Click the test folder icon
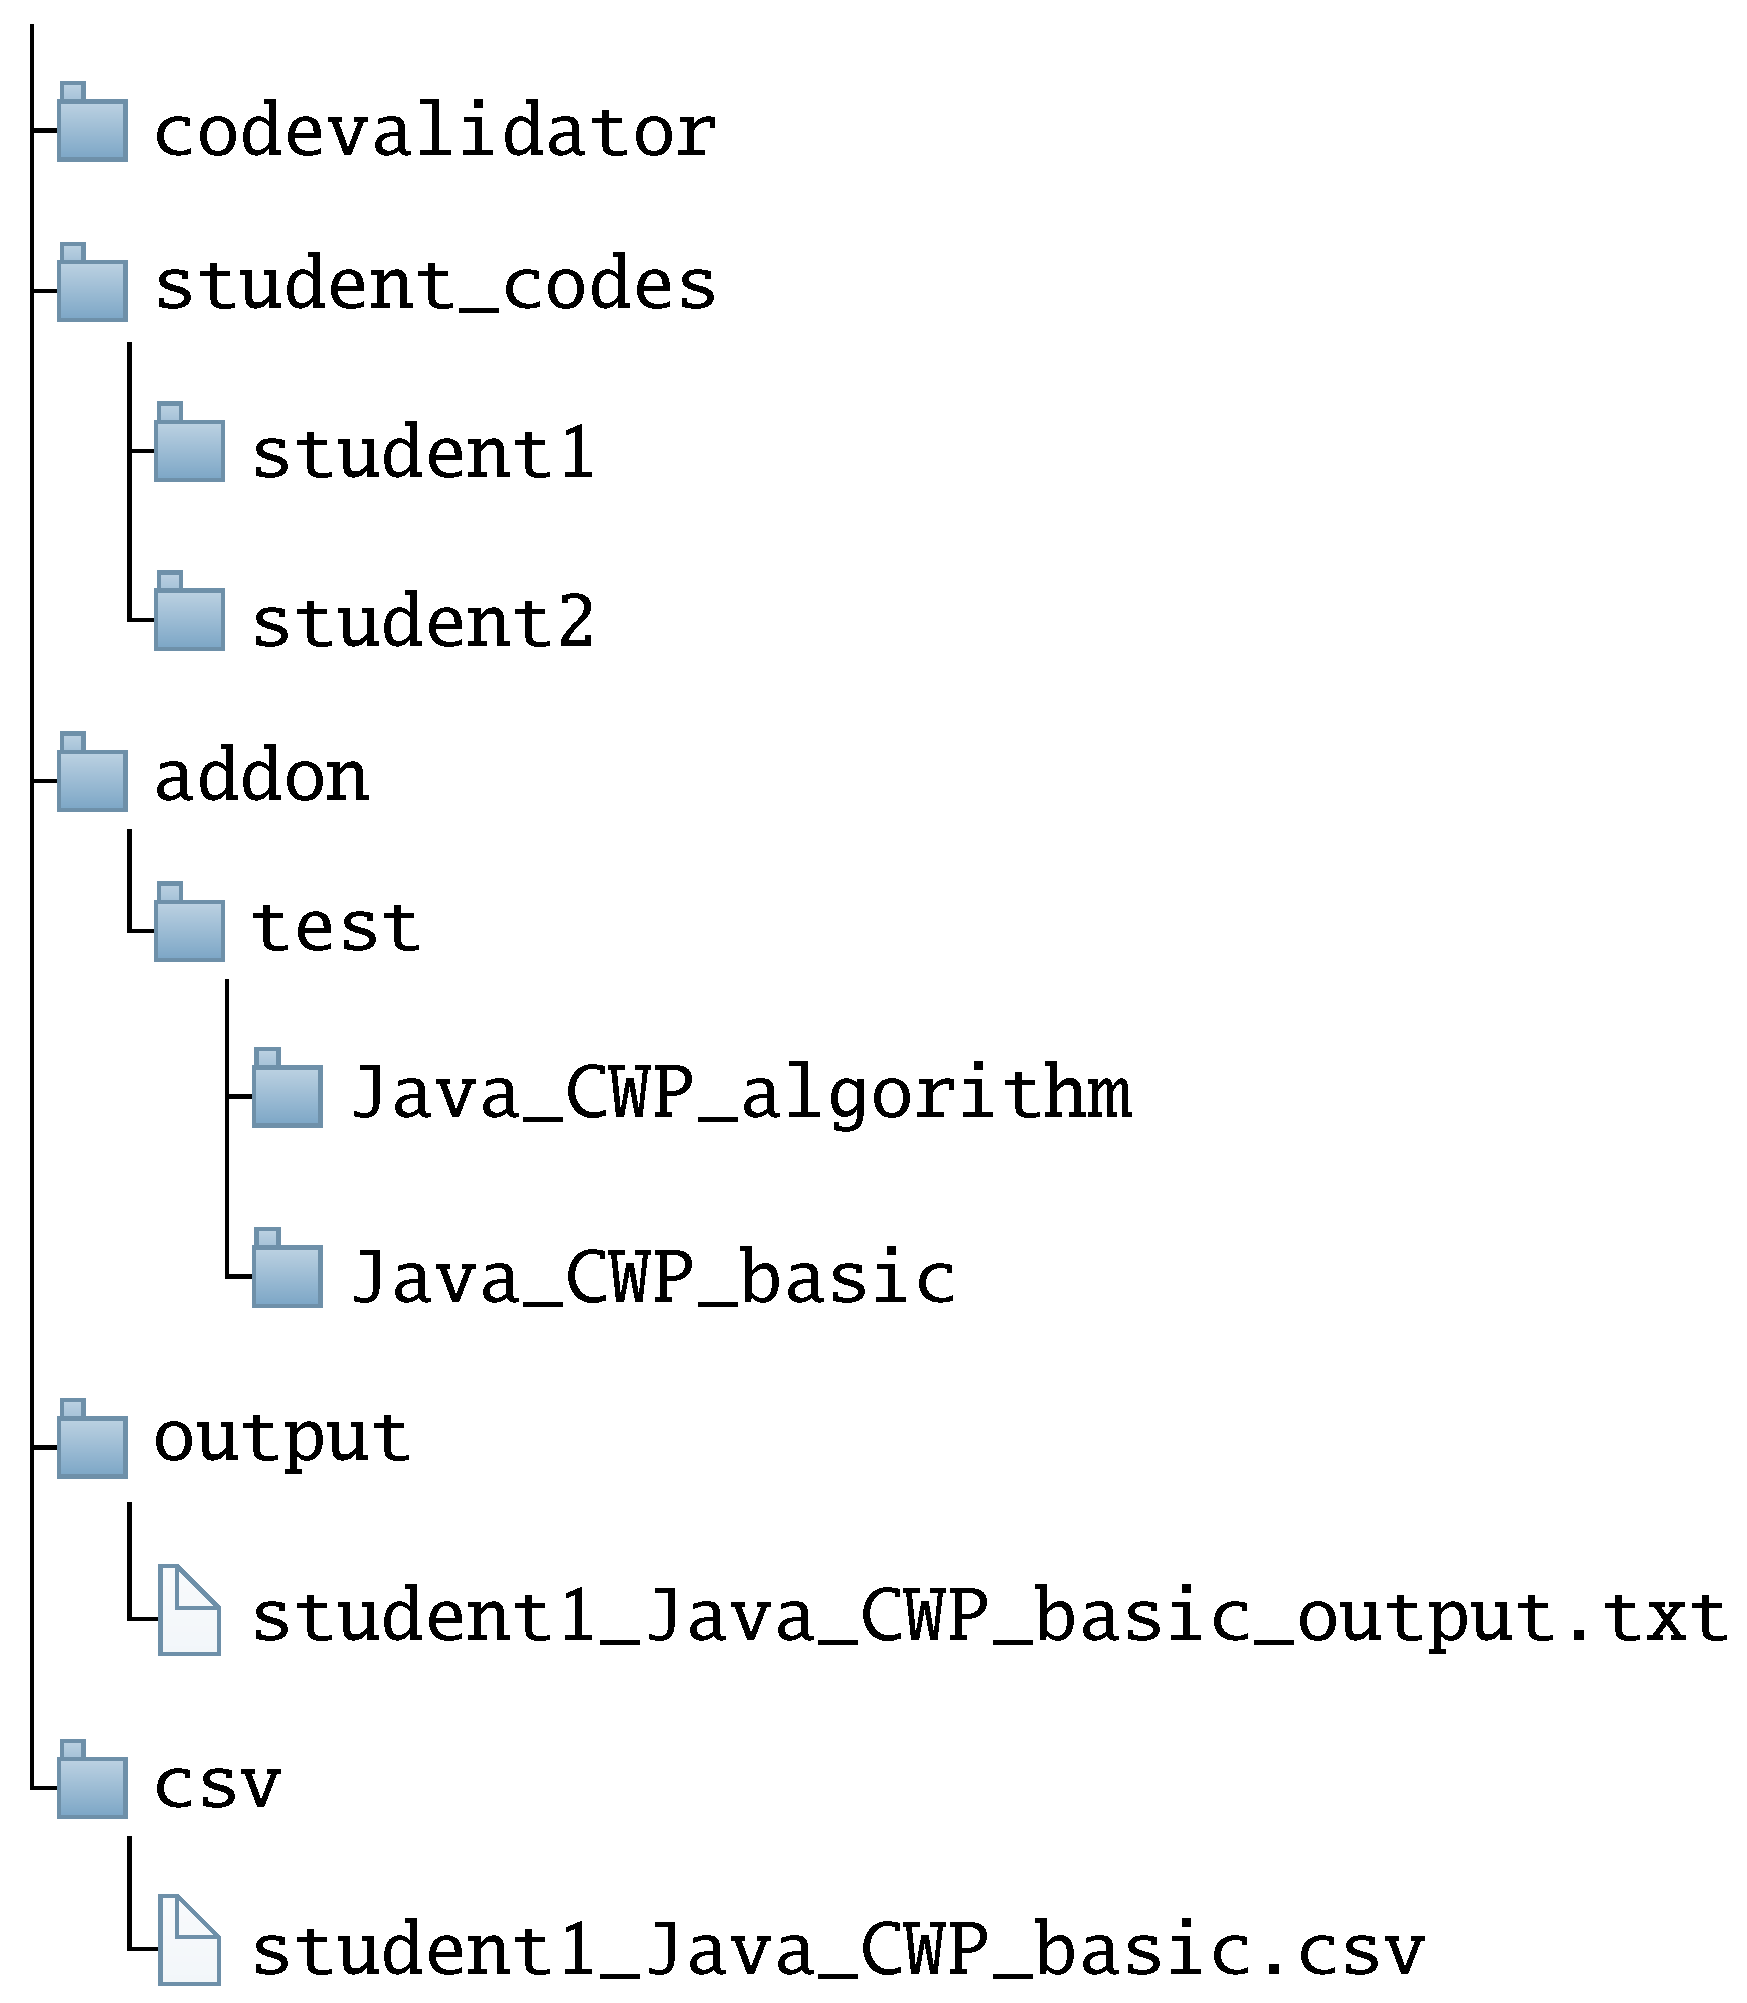Image resolution: width=1747 pixels, height=2003 pixels. [189, 924]
